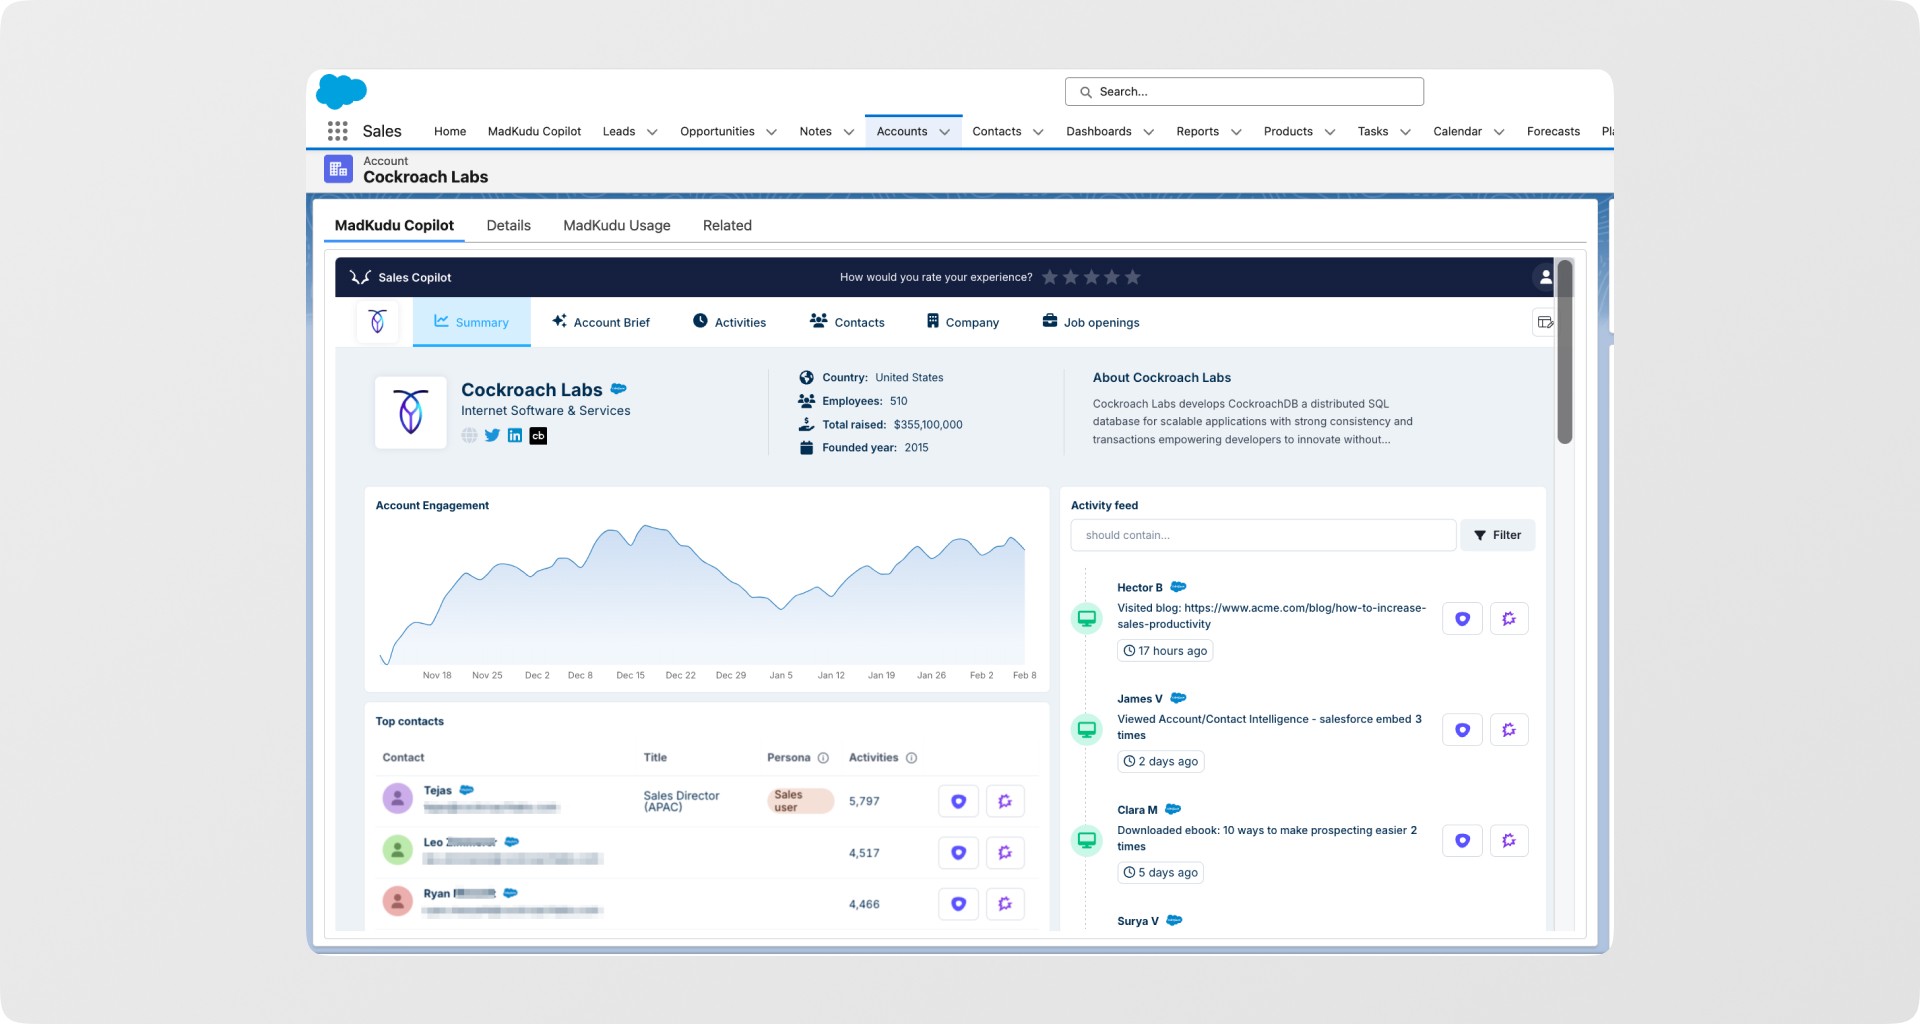Expand the Products dropdown chevron
1920x1024 pixels.
(x=1329, y=132)
